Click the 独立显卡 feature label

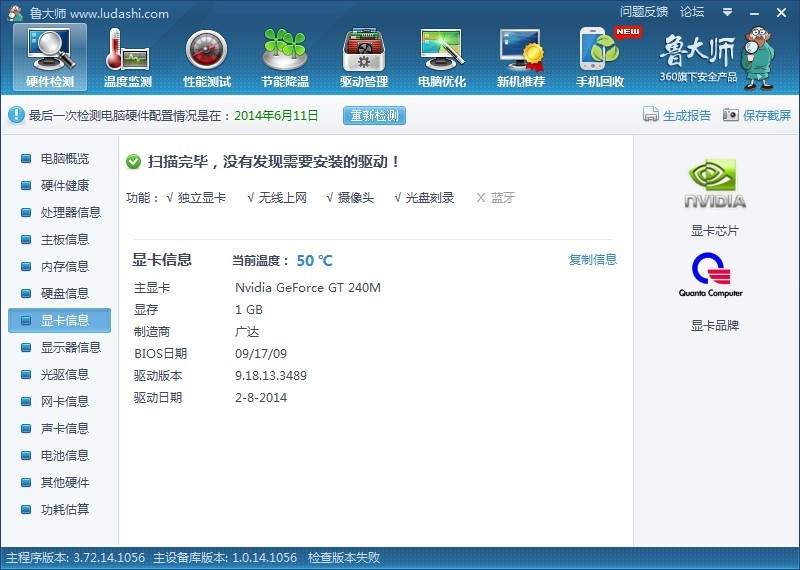tap(202, 198)
